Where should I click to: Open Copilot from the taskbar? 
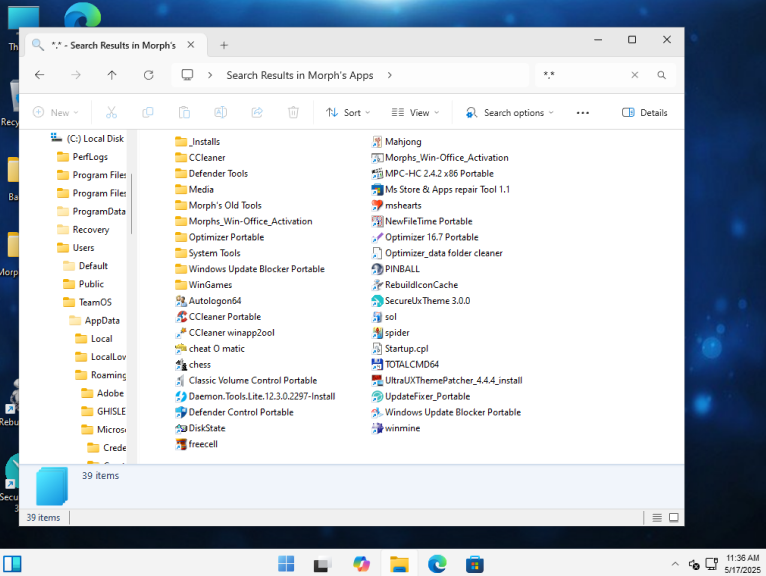(x=361, y=564)
